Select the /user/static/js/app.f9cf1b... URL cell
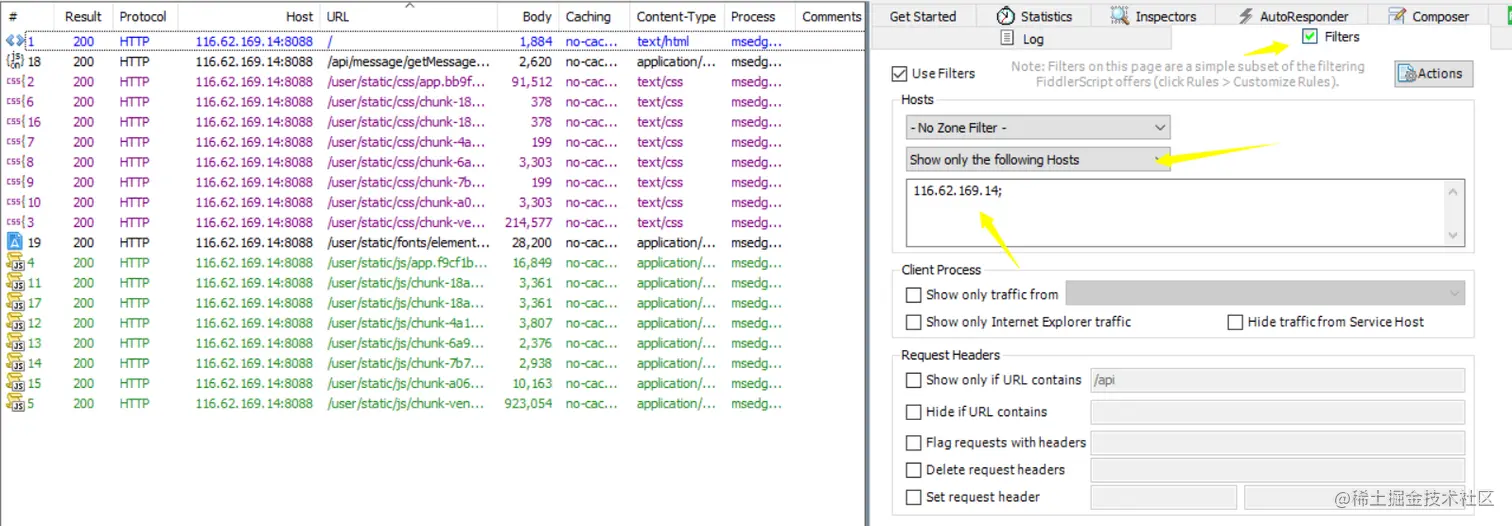1512x526 pixels. tap(407, 263)
